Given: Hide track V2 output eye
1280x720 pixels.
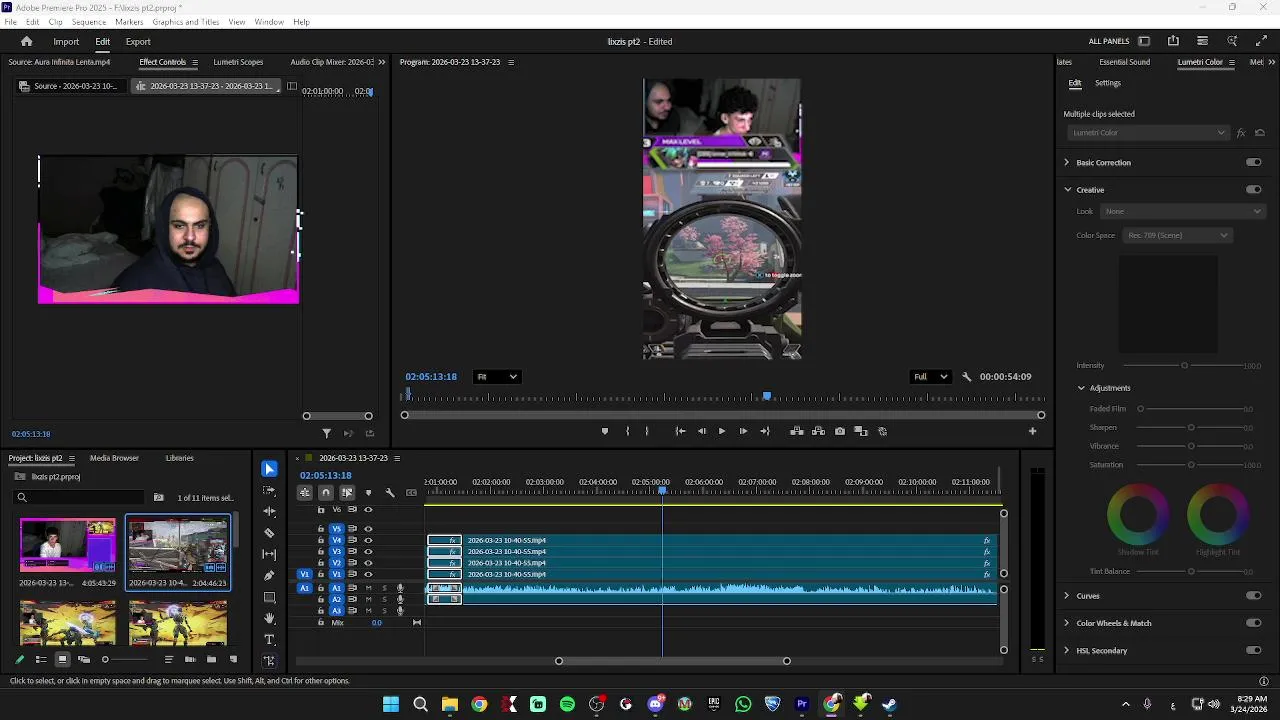Looking at the screenshot, I should point(368,563).
